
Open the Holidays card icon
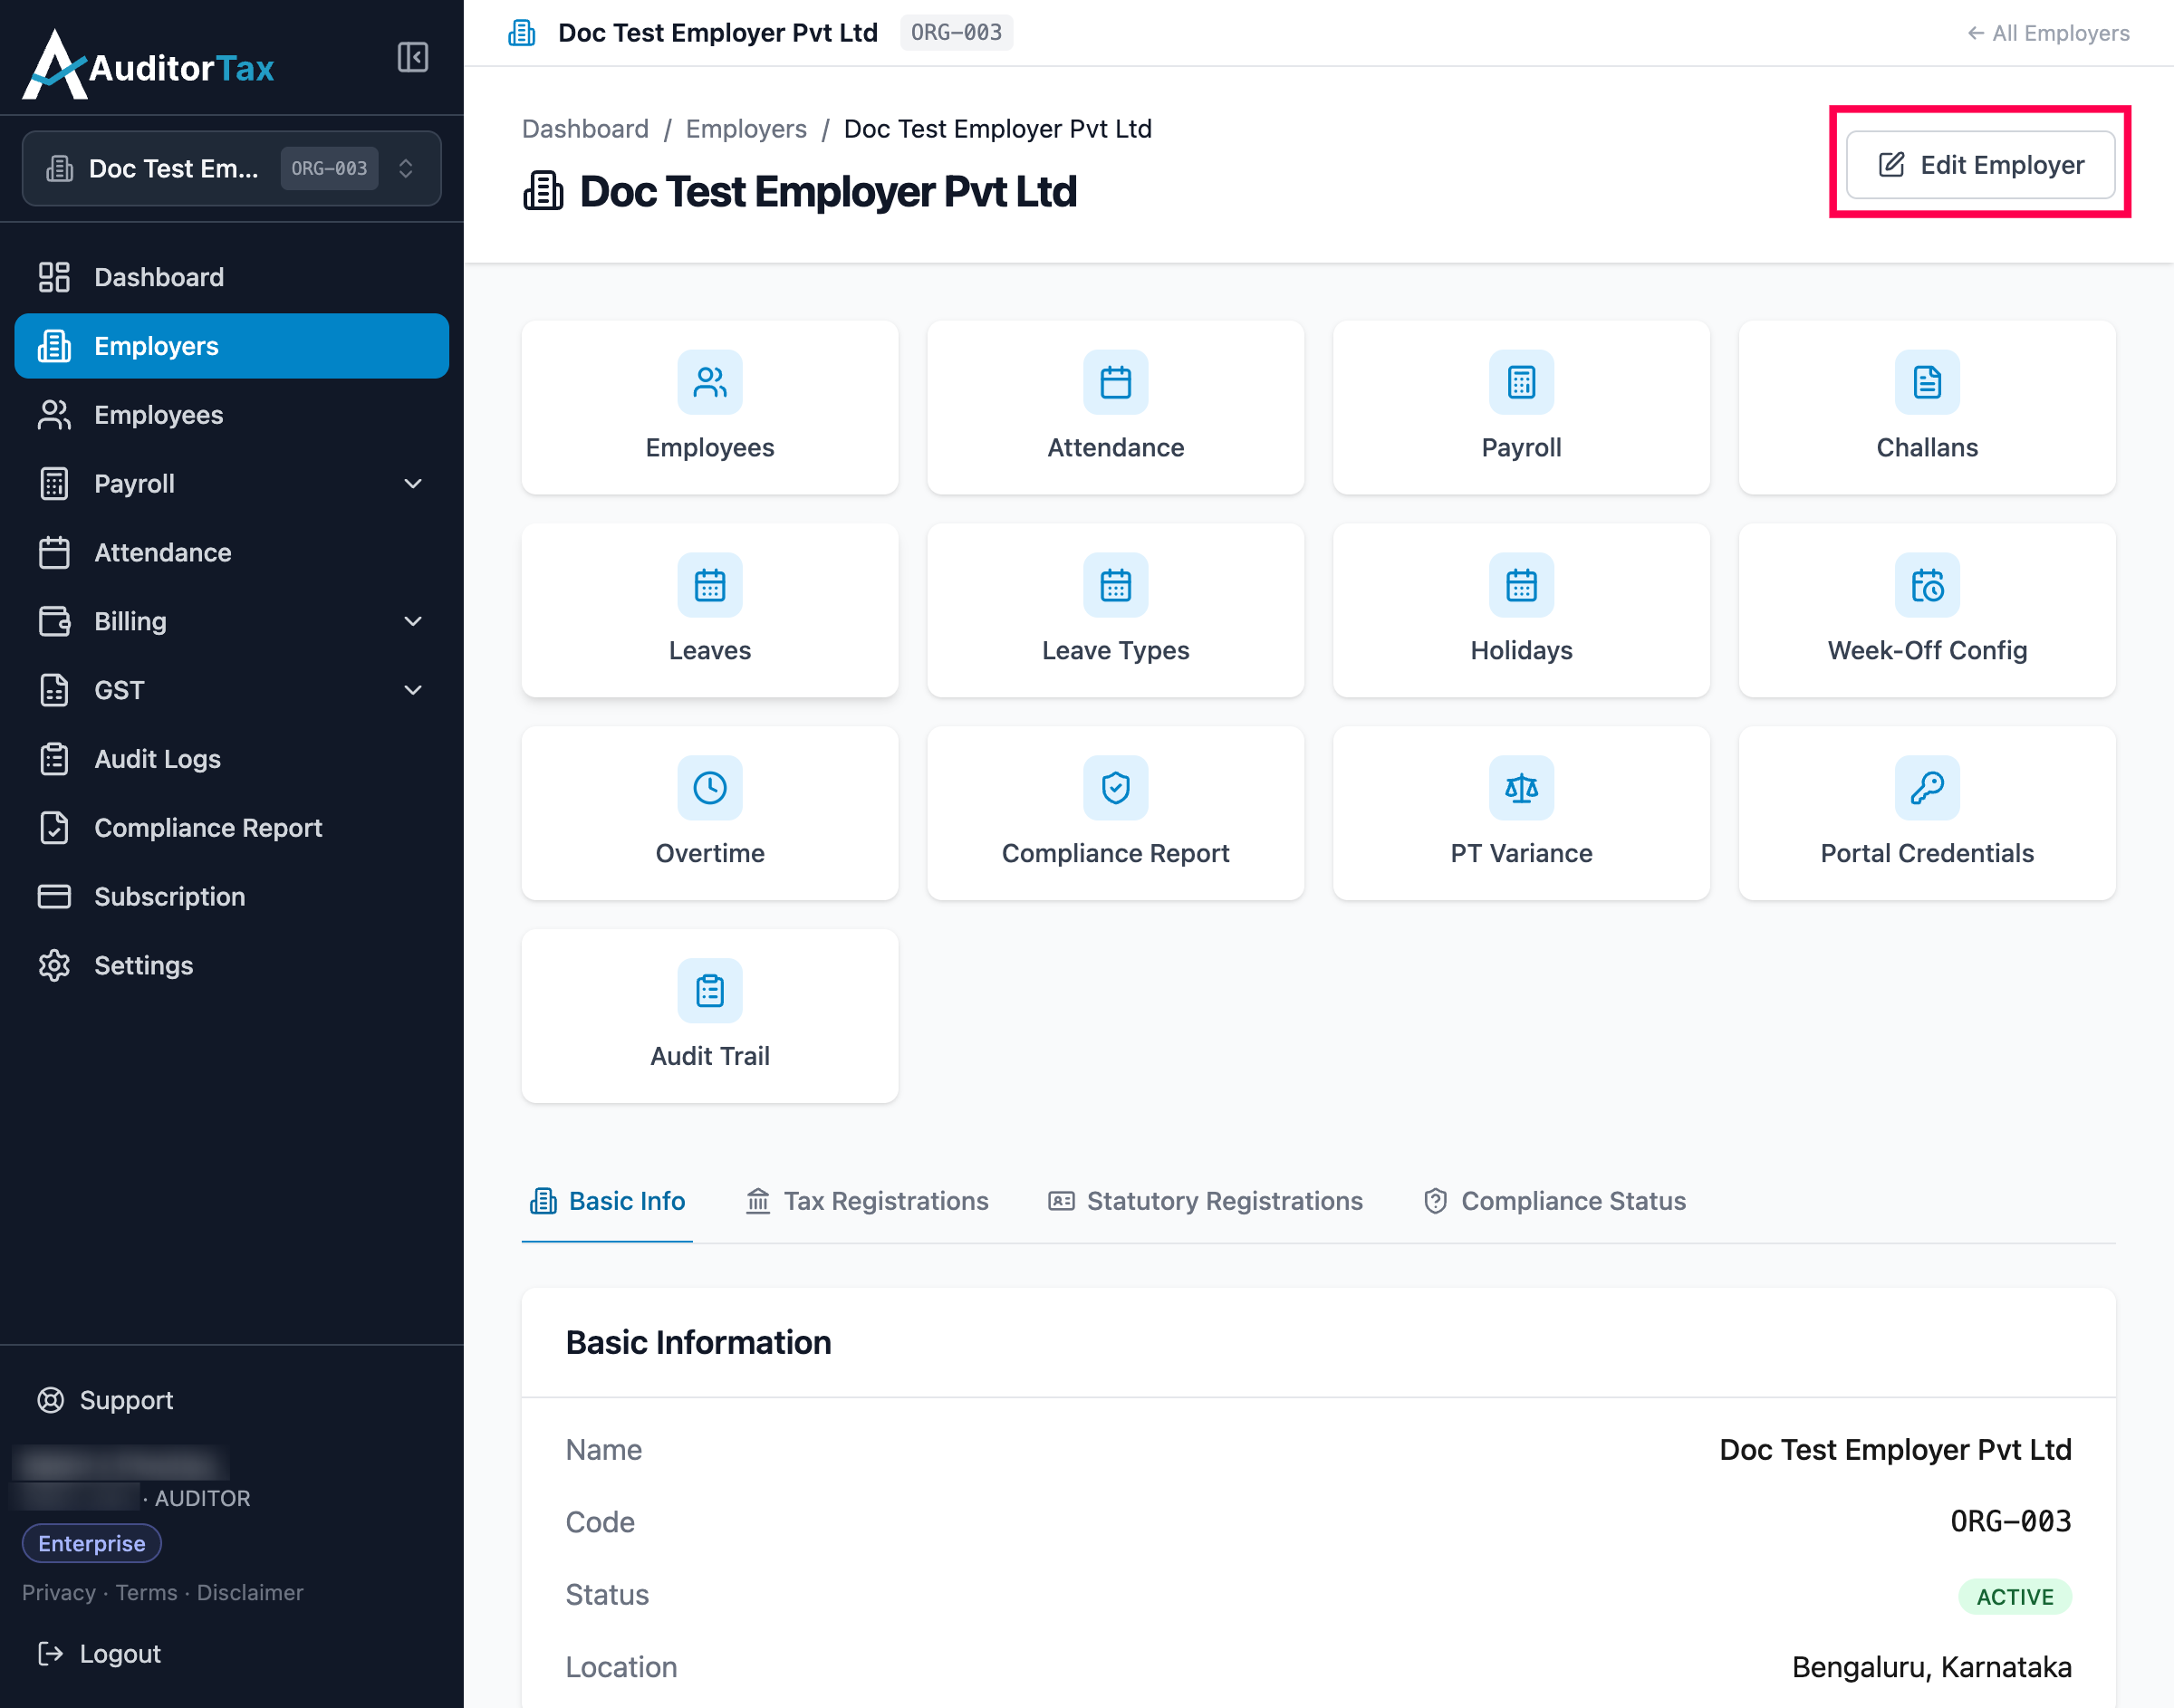point(1521,585)
